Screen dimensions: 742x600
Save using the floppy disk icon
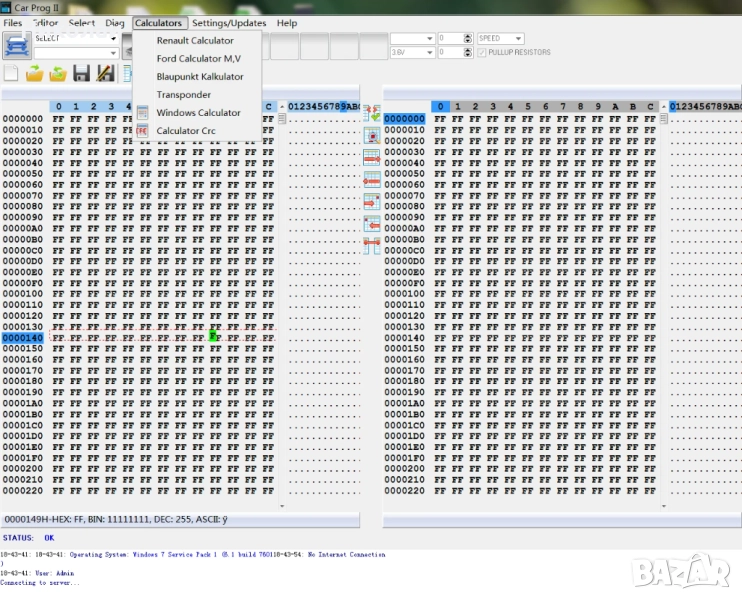coord(81,73)
